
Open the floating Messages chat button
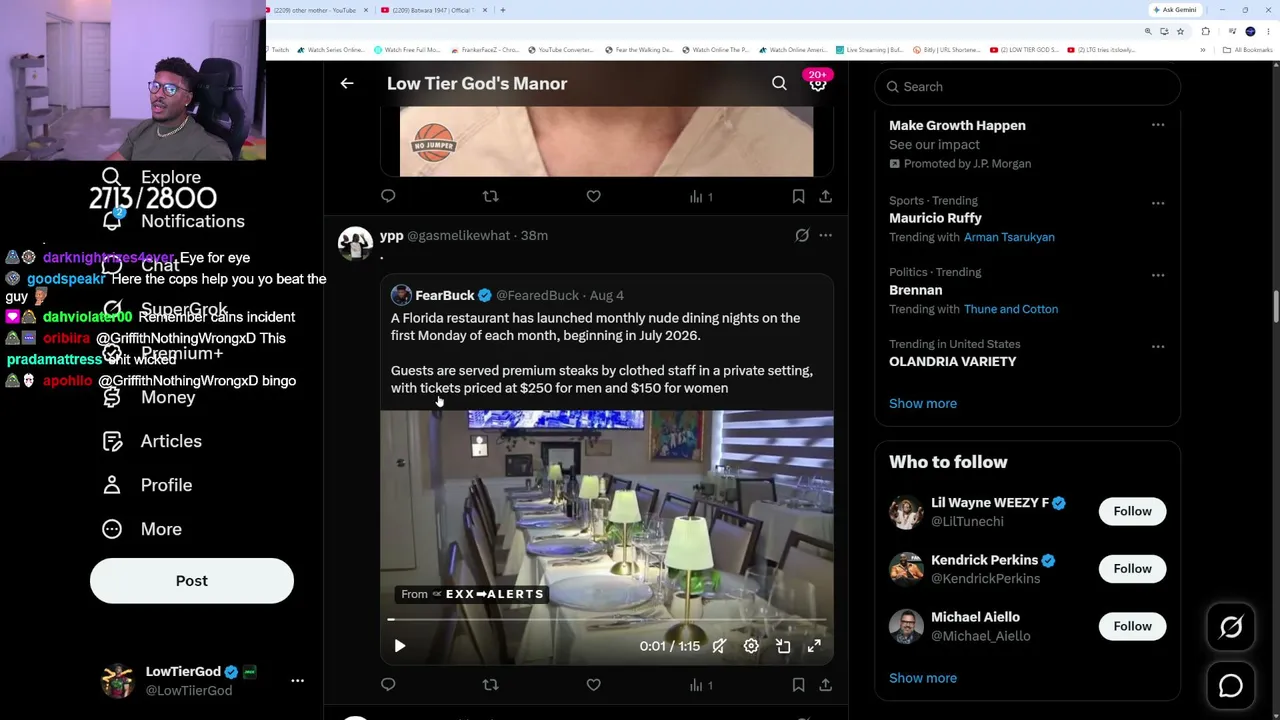(1231, 686)
